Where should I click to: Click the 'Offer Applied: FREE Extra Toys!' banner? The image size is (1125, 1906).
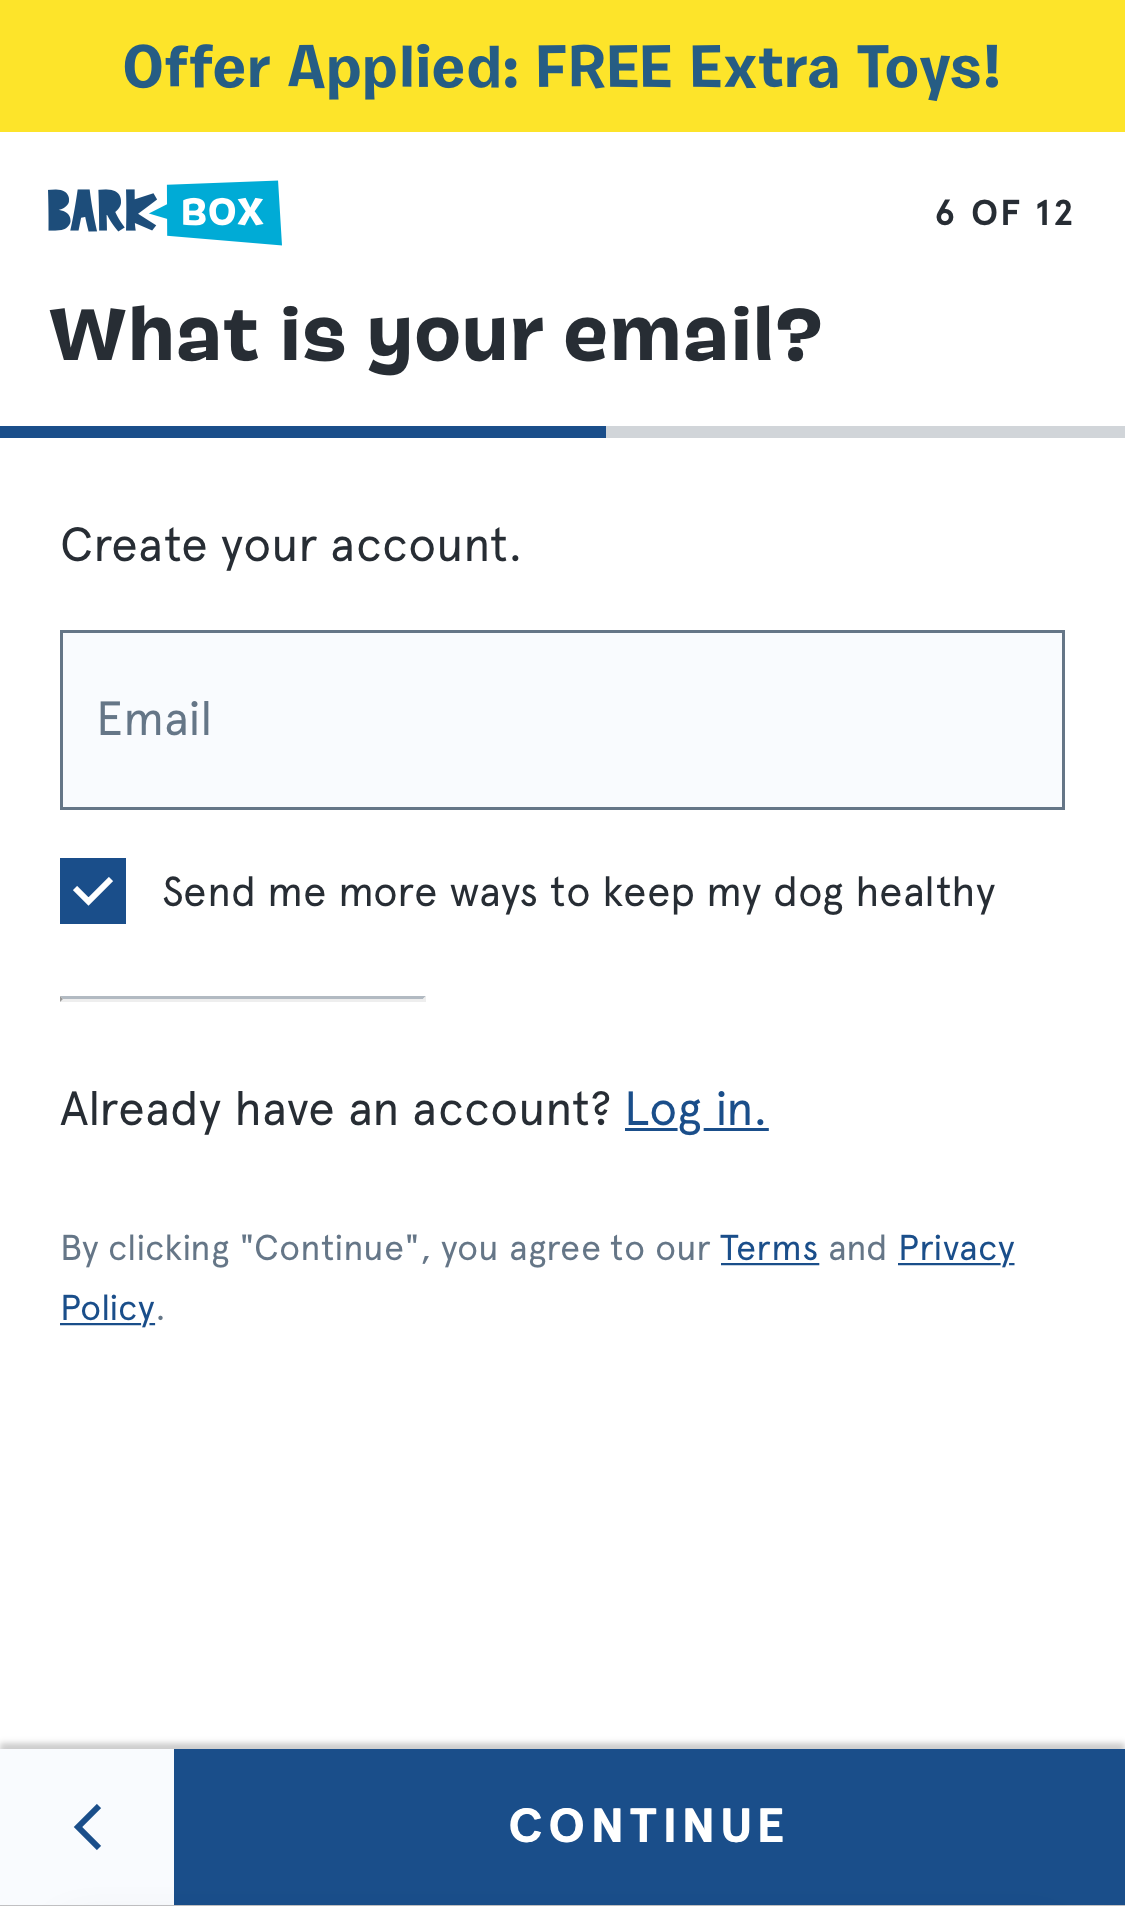click(562, 65)
